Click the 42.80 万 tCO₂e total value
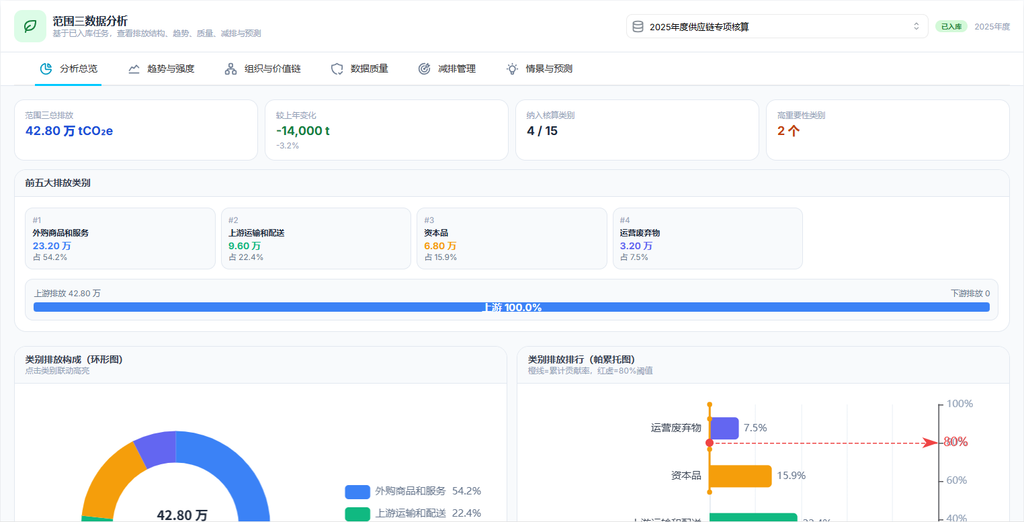The width and height of the screenshot is (1024, 522). click(69, 131)
